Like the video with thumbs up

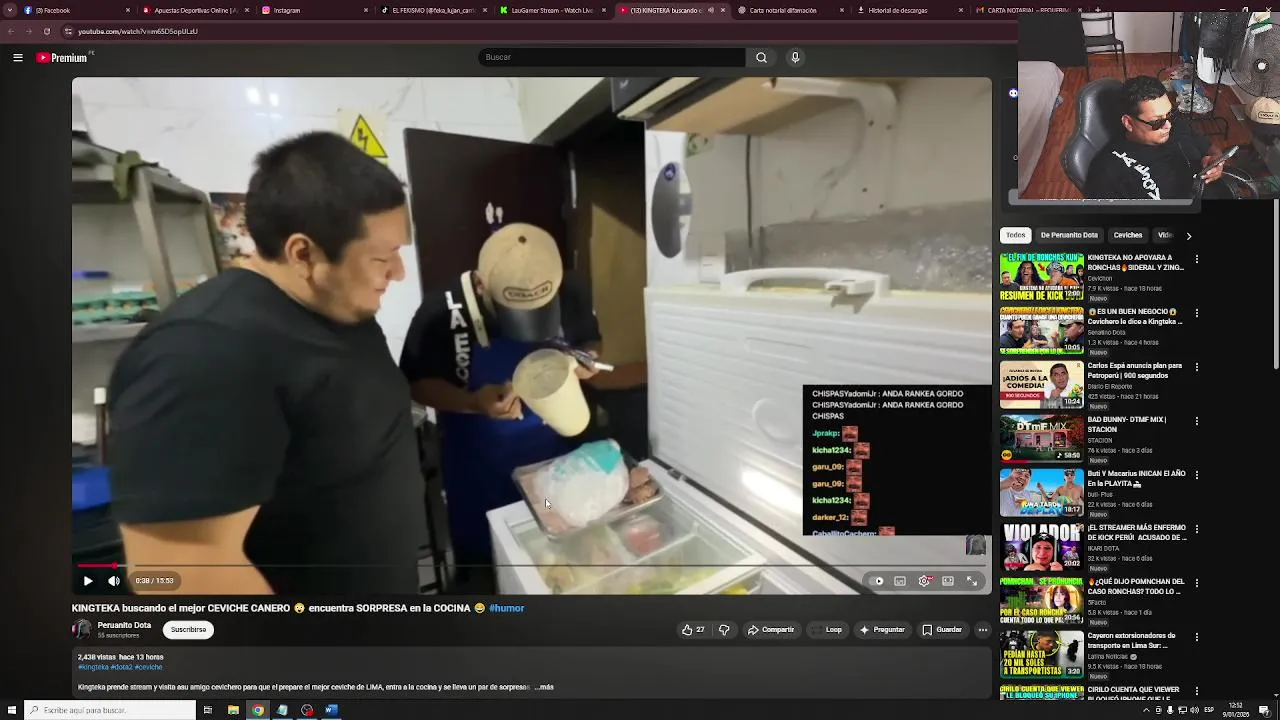coord(693,630)
